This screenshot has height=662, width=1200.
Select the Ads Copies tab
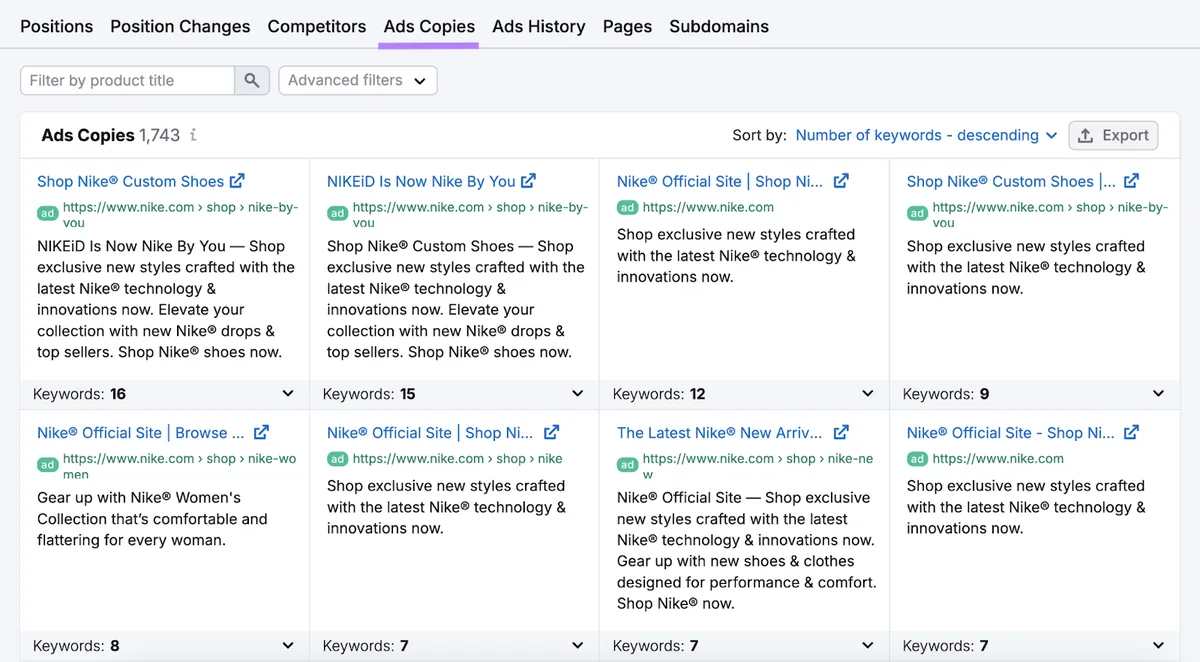(429, 27)
